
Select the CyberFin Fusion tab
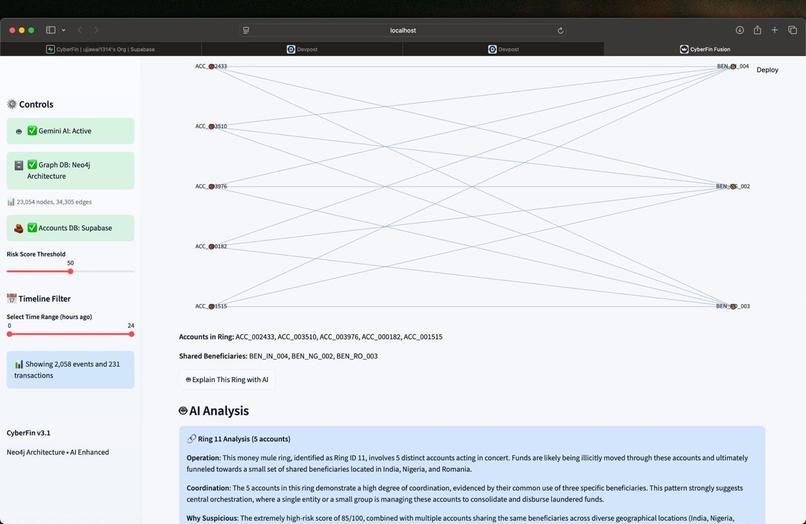(x=705, y=49)
